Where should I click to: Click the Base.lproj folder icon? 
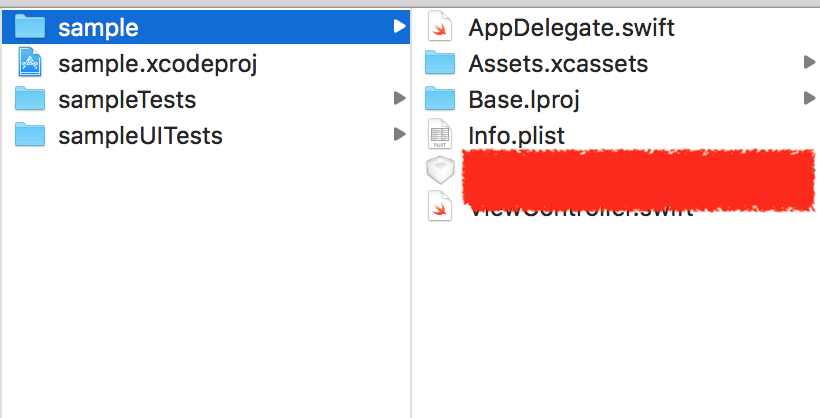point(439,99)
